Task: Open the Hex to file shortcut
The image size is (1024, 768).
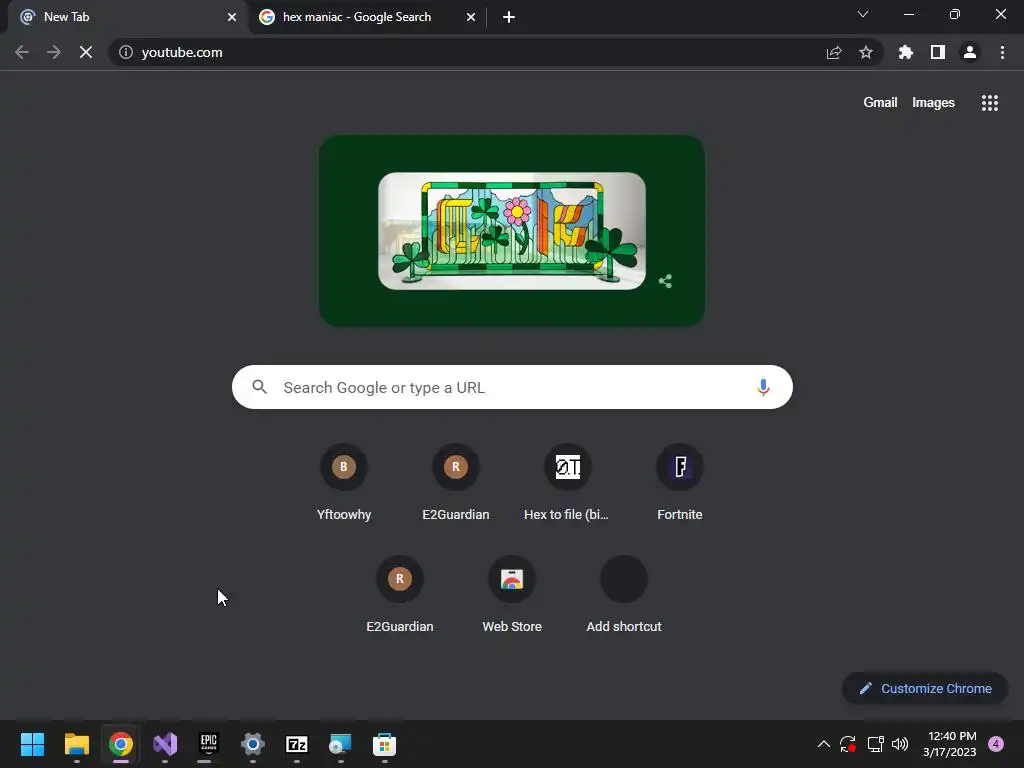Action: tap(568, 482)
